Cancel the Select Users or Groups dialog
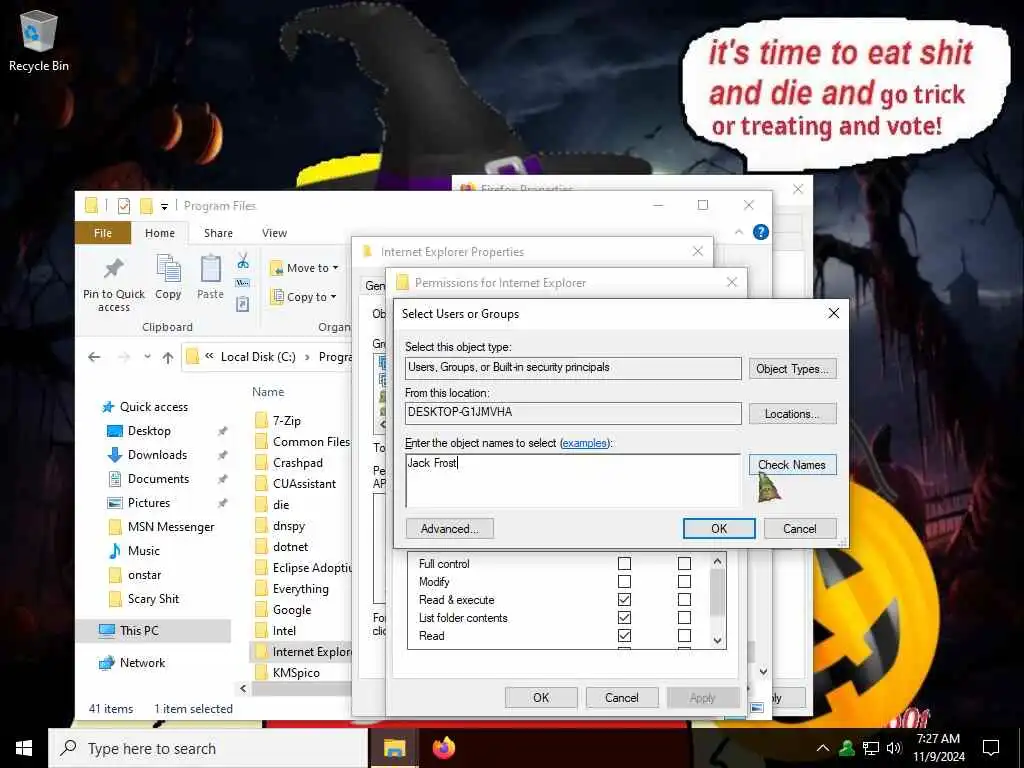 pyautogui.click(x=800, y=528)
